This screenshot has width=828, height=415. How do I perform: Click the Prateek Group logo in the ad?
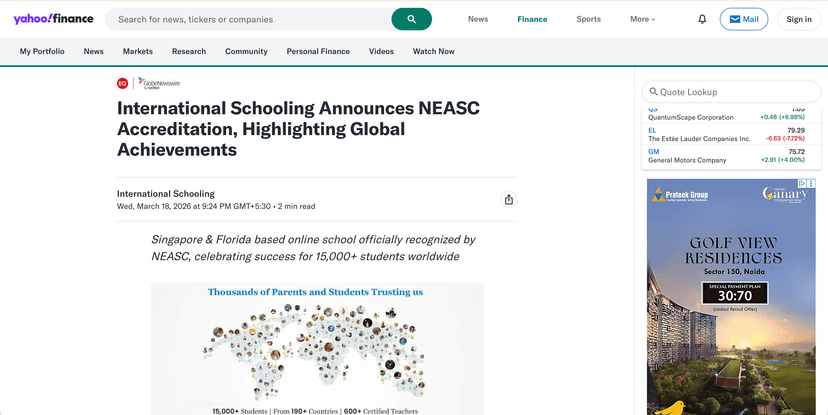(x=680, y=195)
